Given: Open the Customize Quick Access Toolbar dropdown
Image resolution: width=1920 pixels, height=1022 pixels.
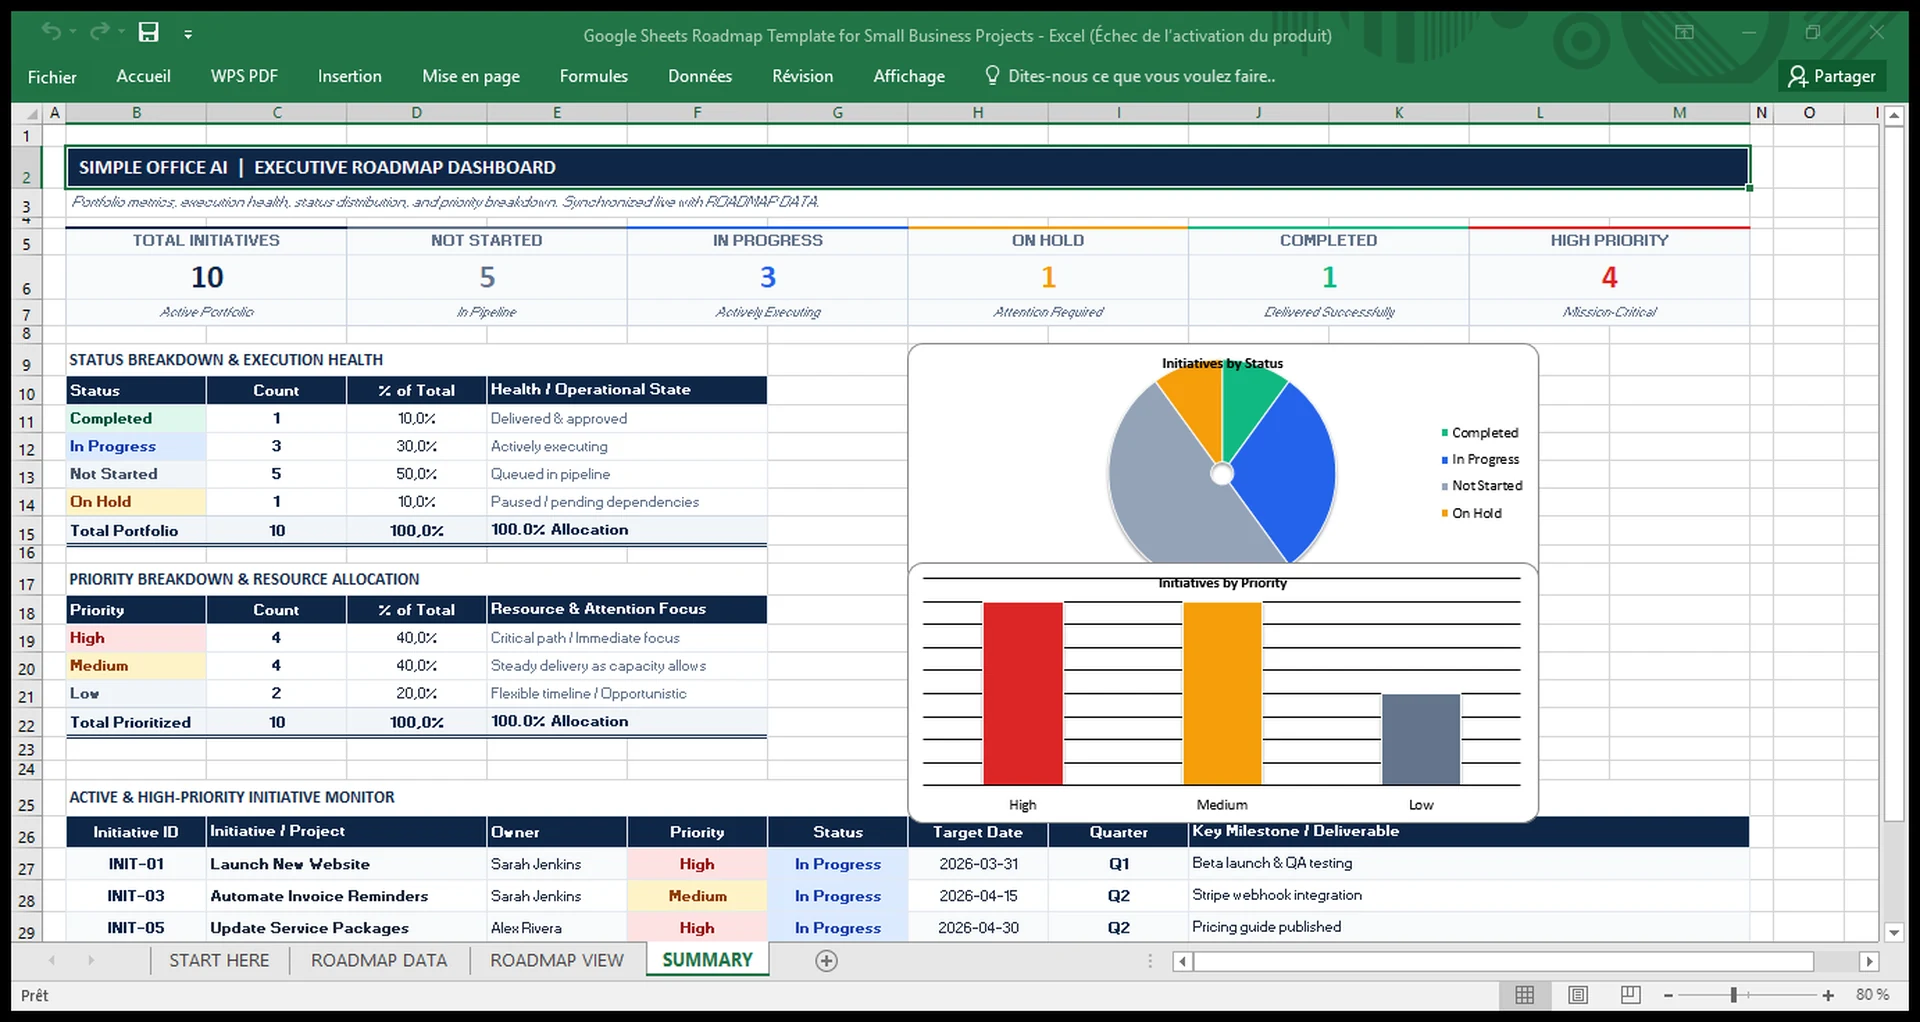Looking at the screenshot, I should 188,34.
